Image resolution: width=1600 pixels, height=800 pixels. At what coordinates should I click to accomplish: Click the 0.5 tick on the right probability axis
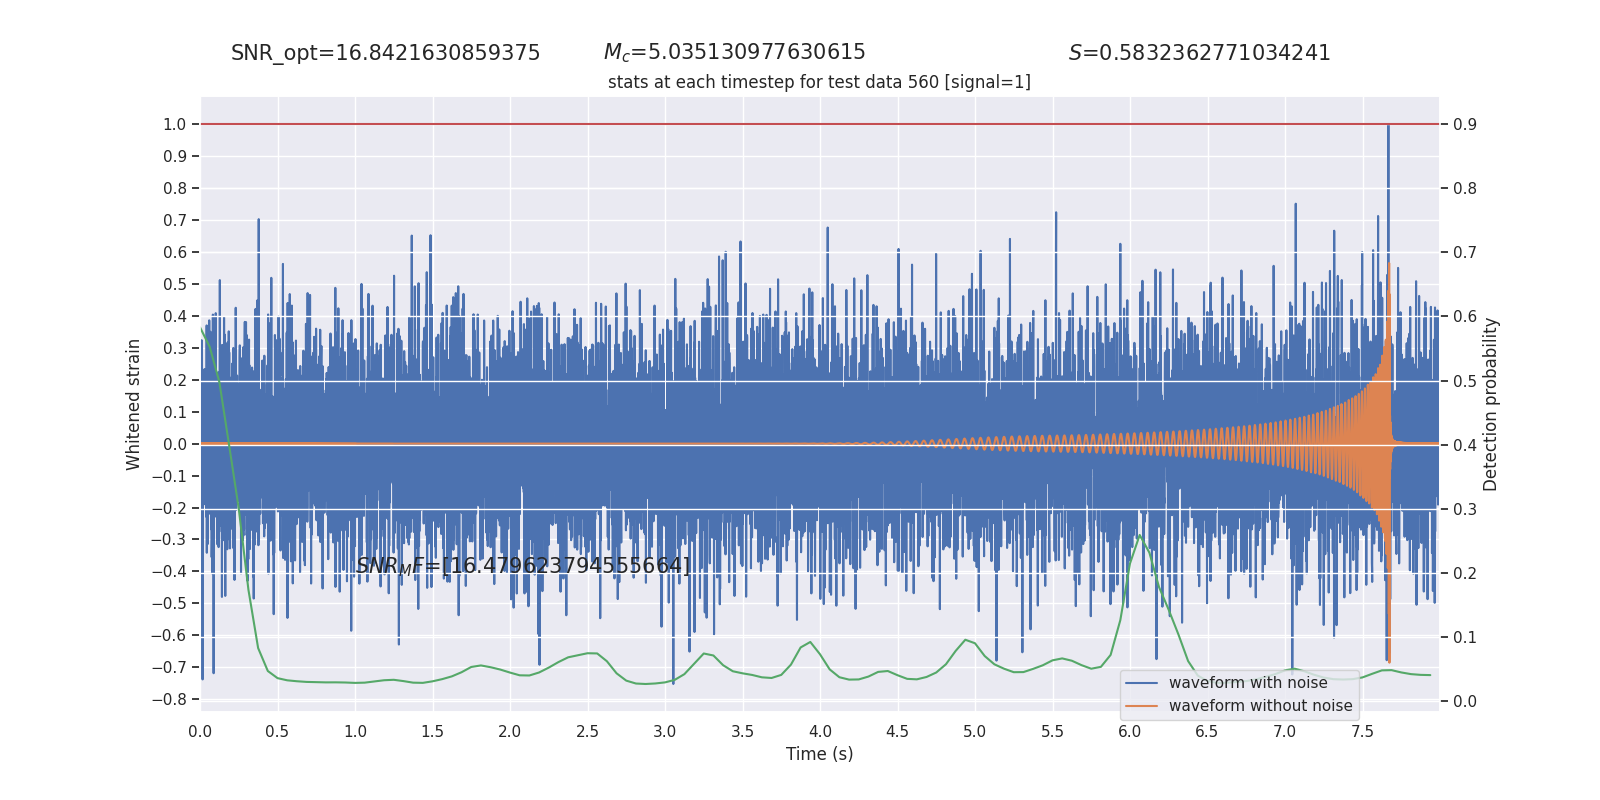tap(1465, 381)
